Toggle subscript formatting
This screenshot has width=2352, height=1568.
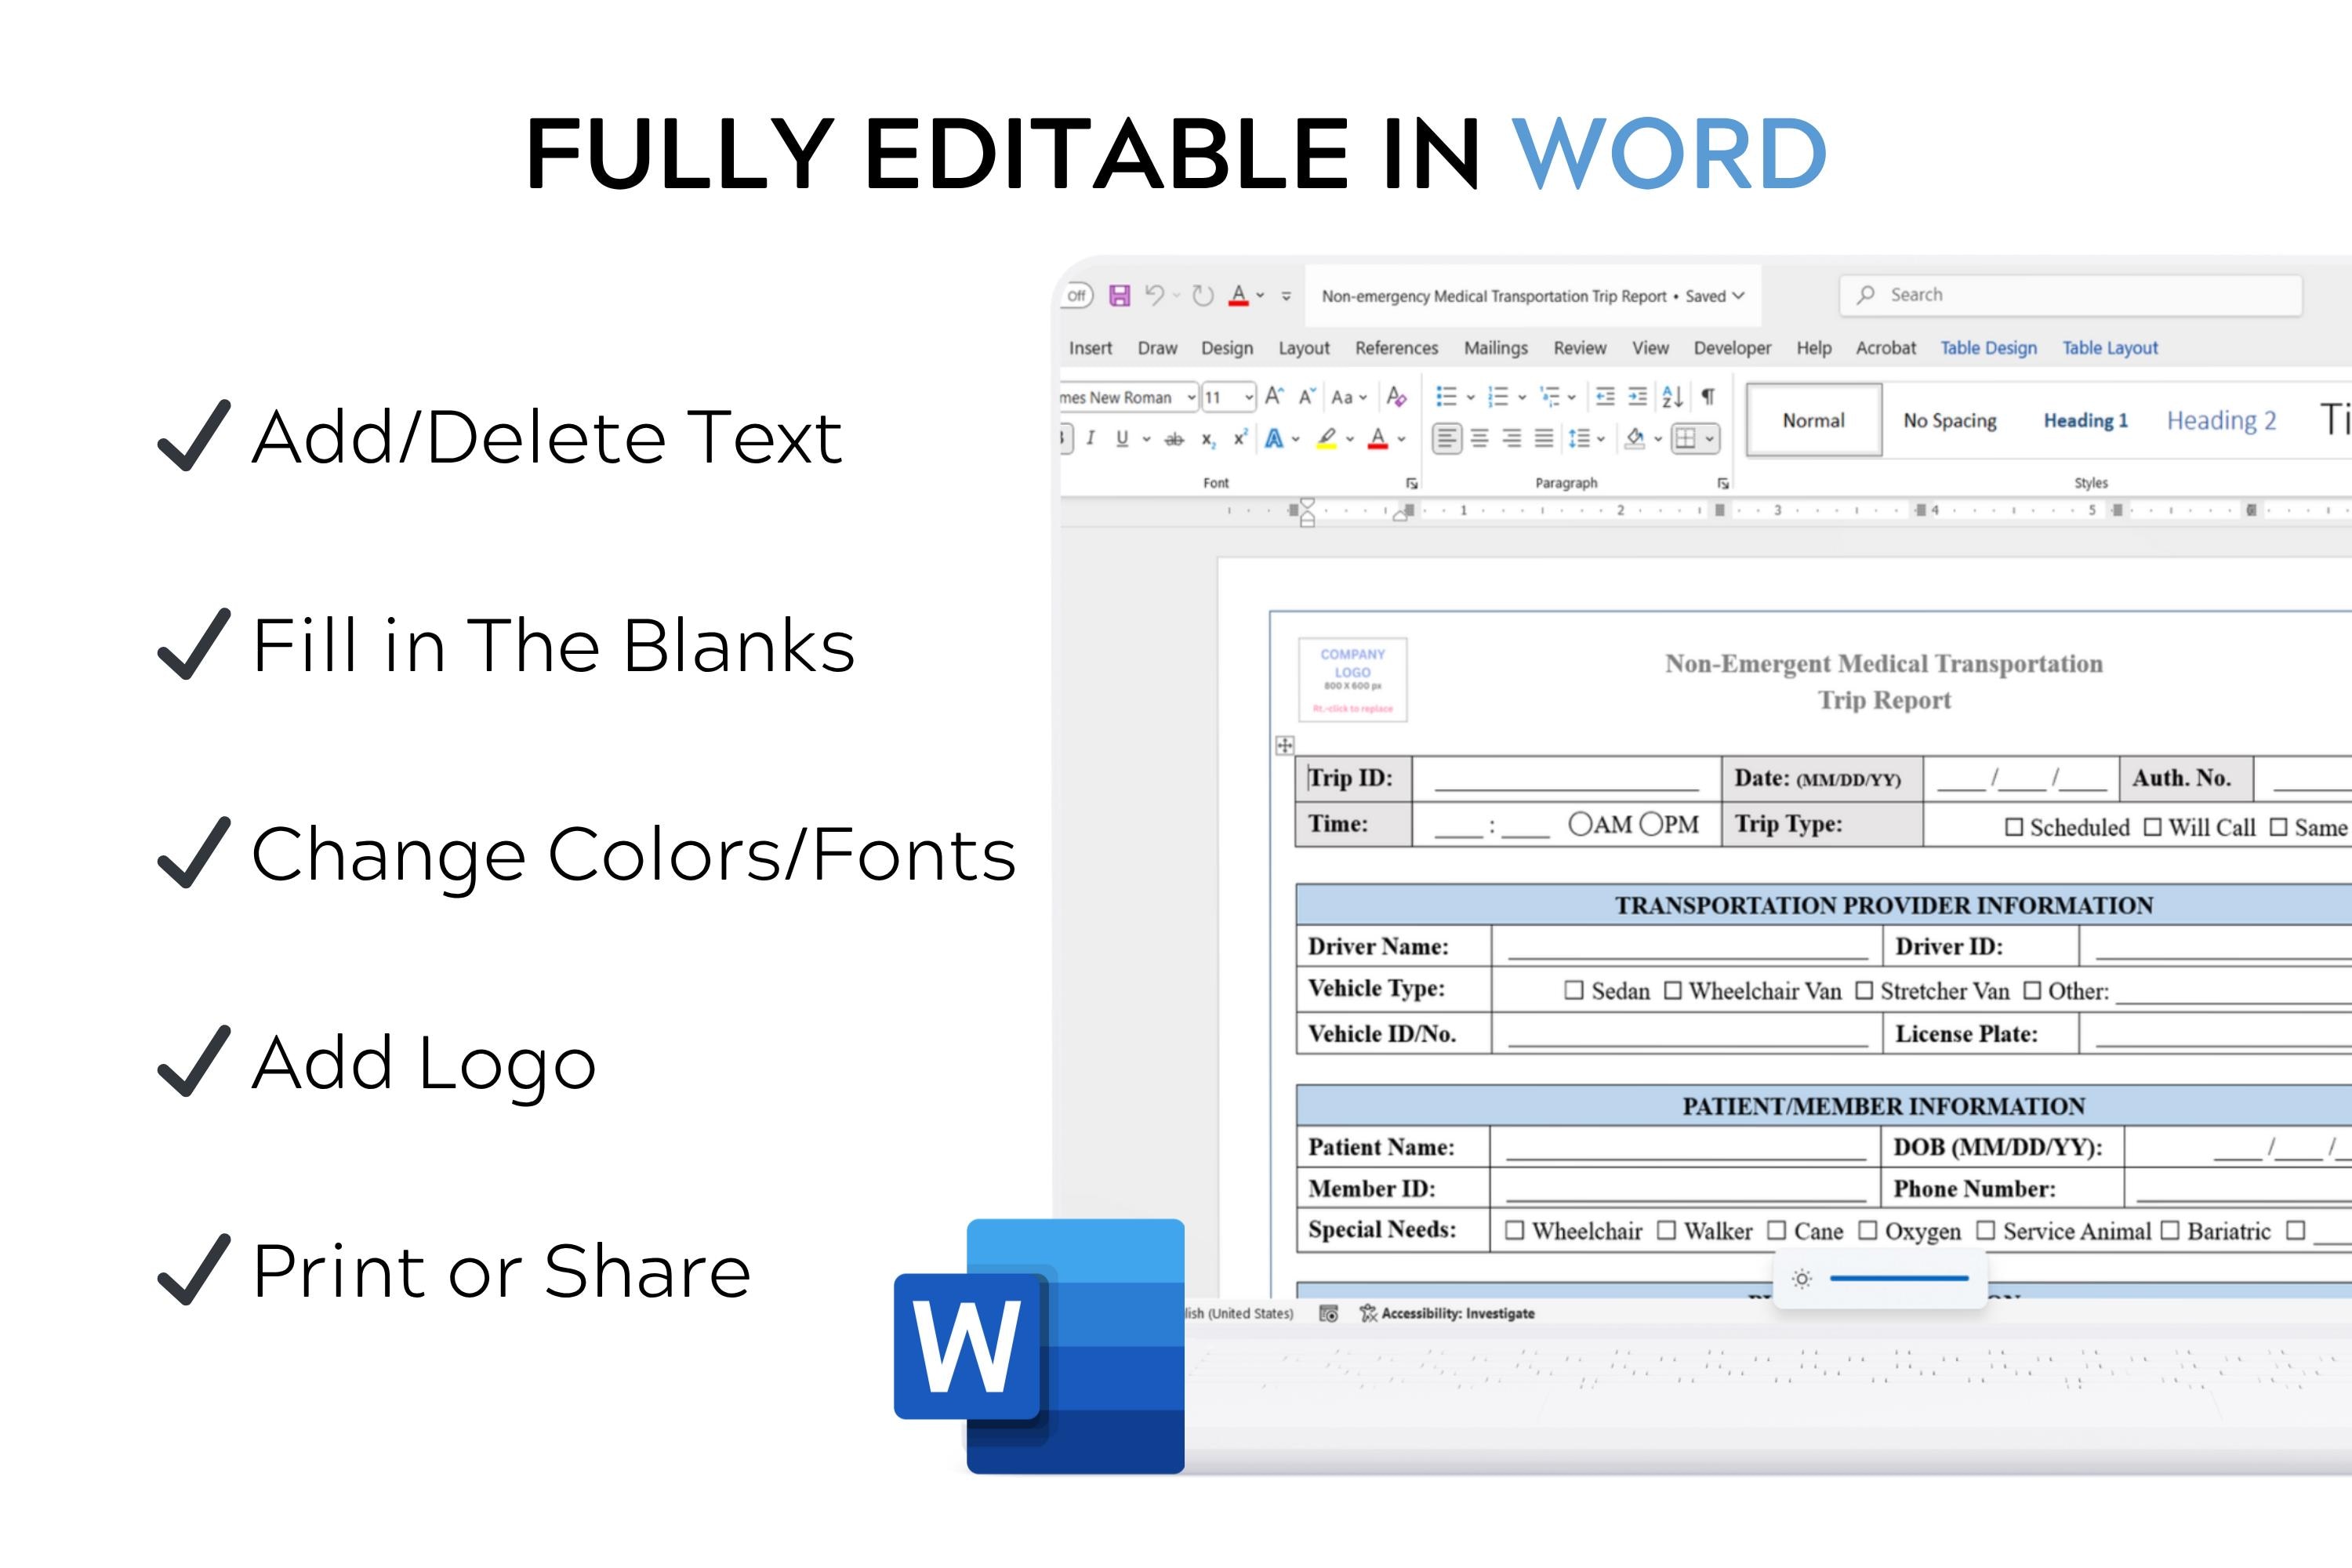1209,439
